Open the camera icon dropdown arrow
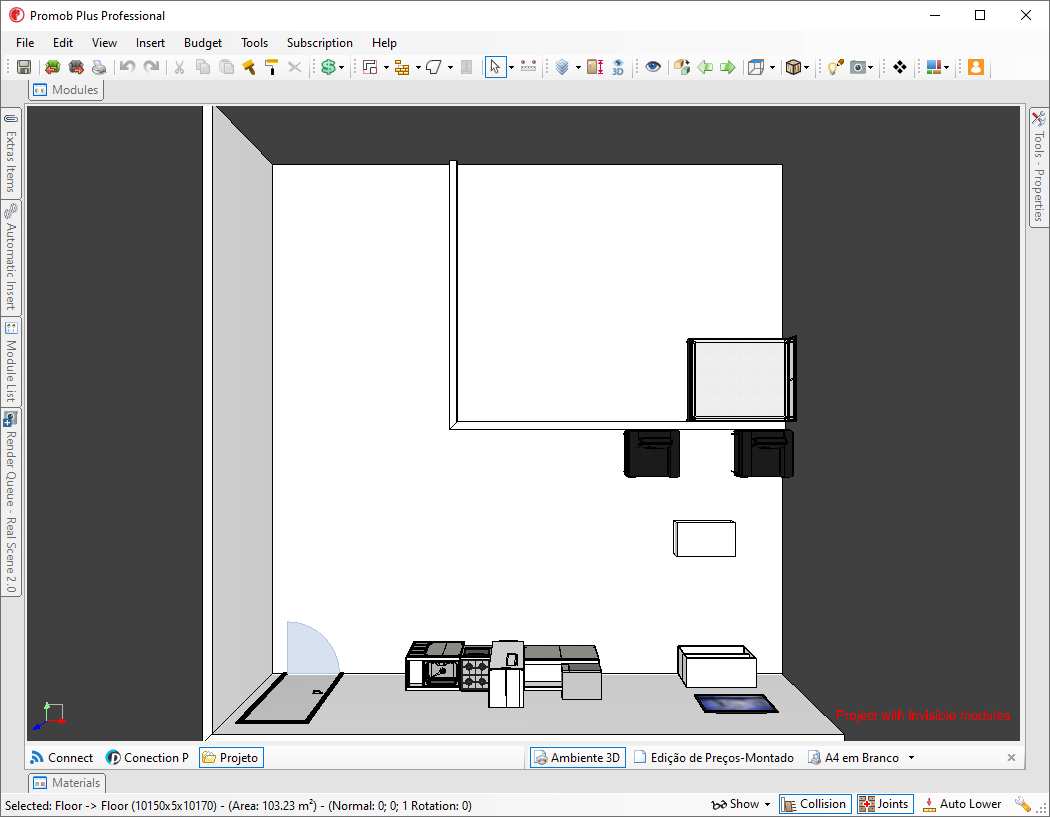 click(870, 68)
